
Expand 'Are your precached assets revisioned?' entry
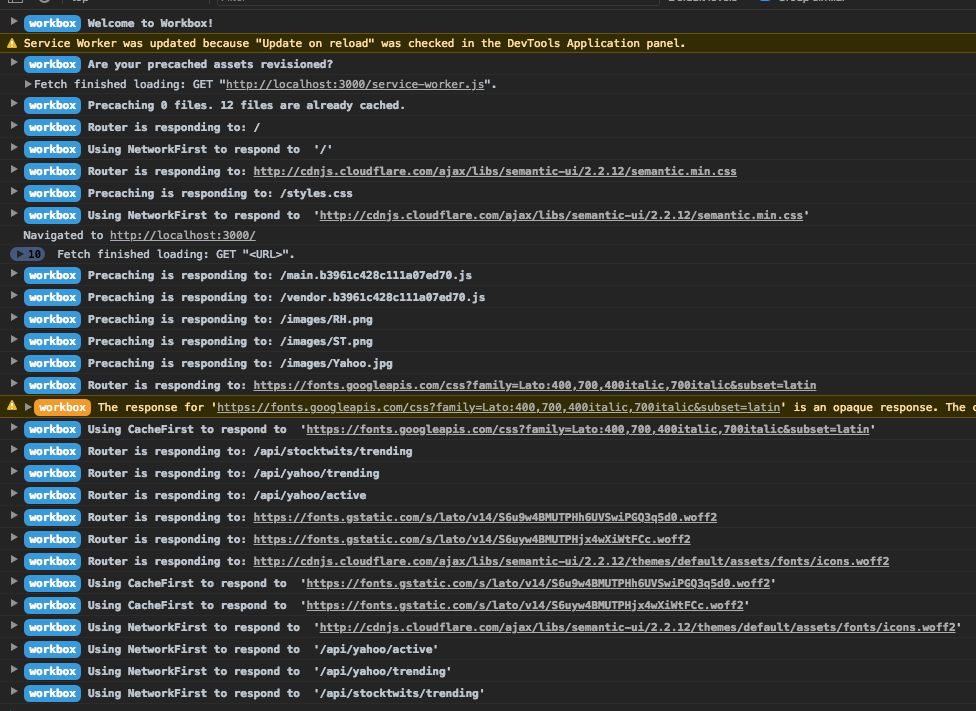click(12, 64)
